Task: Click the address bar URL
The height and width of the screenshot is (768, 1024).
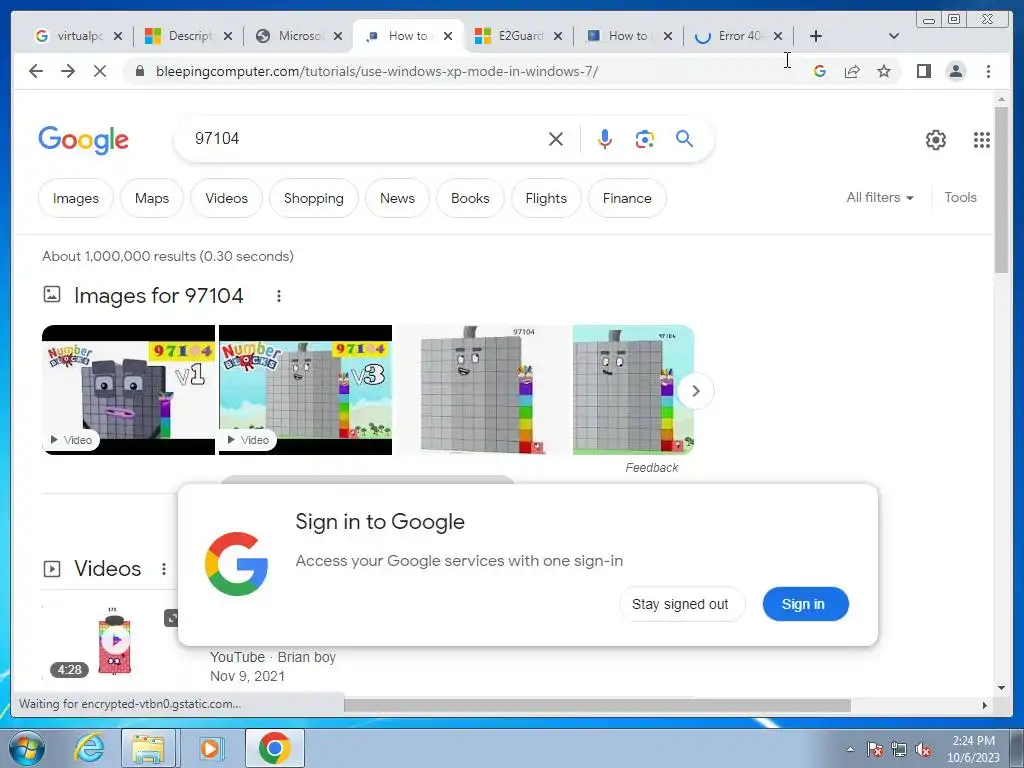Action: click(377, 71)
